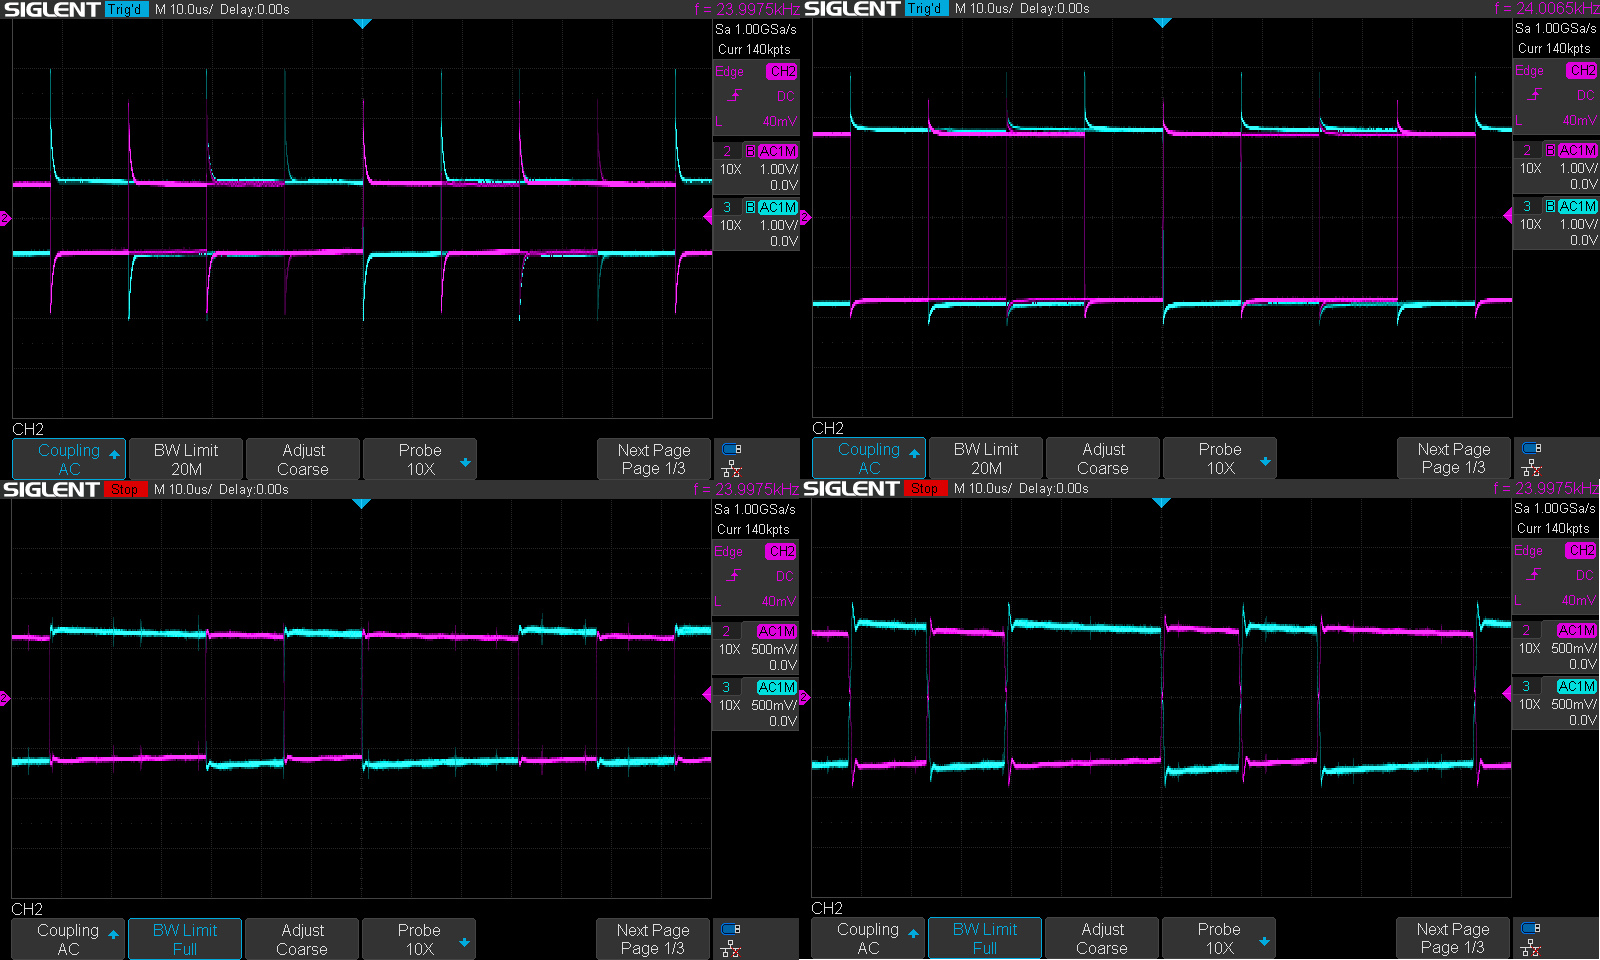
Task: Select channel 2 500mV box in the lower-left capture
Action: [755, 648]
